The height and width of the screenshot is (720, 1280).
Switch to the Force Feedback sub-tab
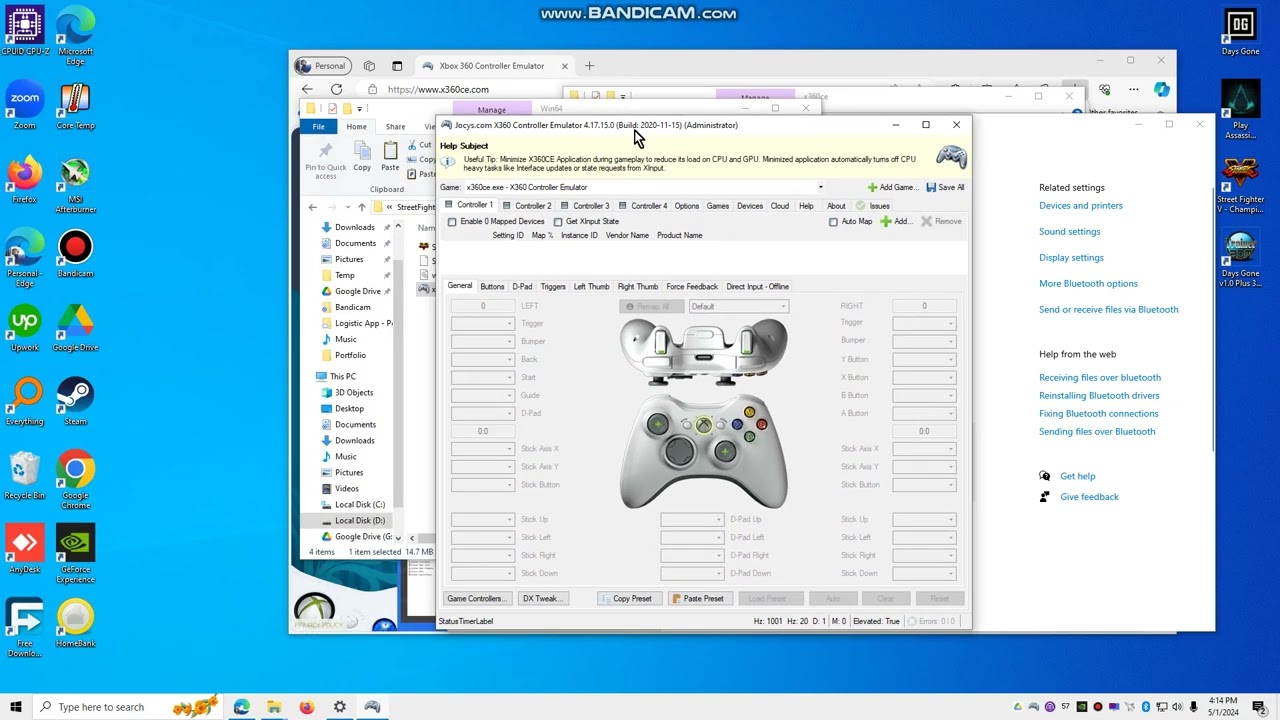[x=692, y=287]
